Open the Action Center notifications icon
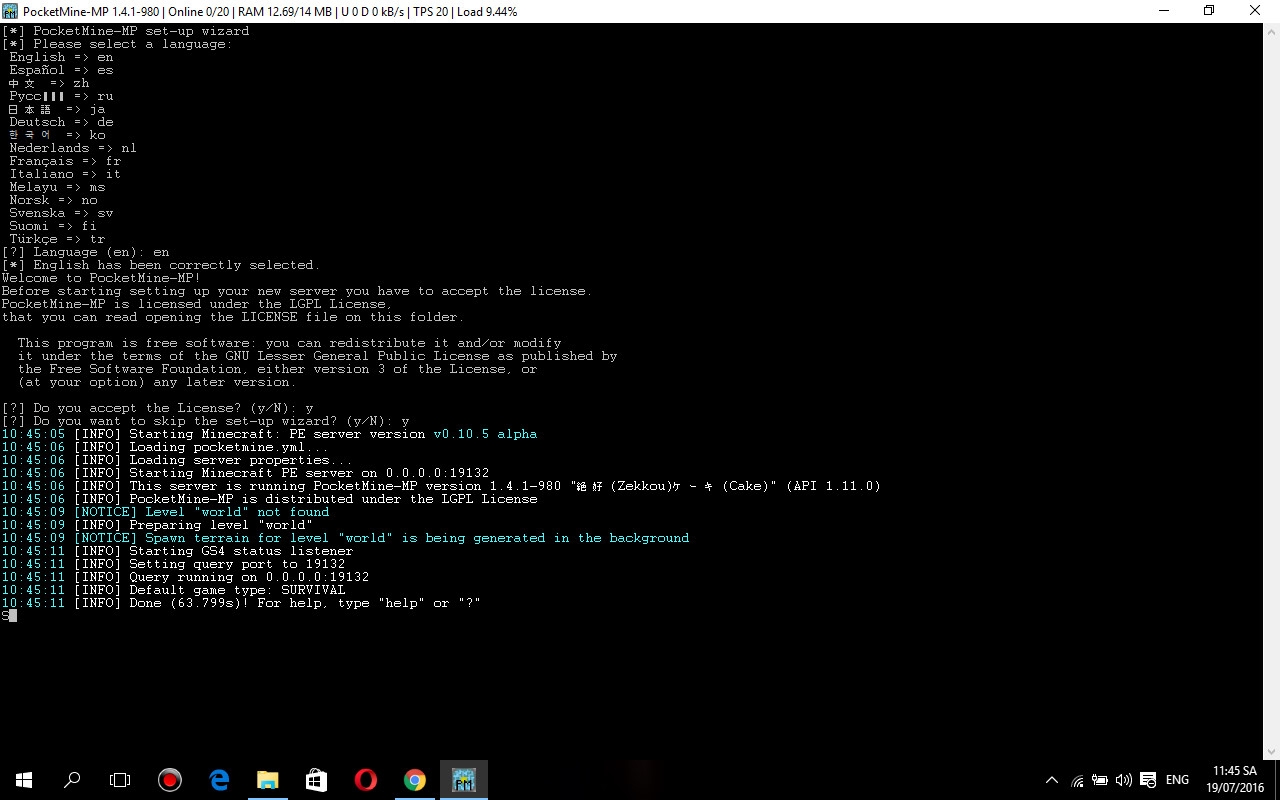This screenshot has height=800, width=1280. [1148, 780]
